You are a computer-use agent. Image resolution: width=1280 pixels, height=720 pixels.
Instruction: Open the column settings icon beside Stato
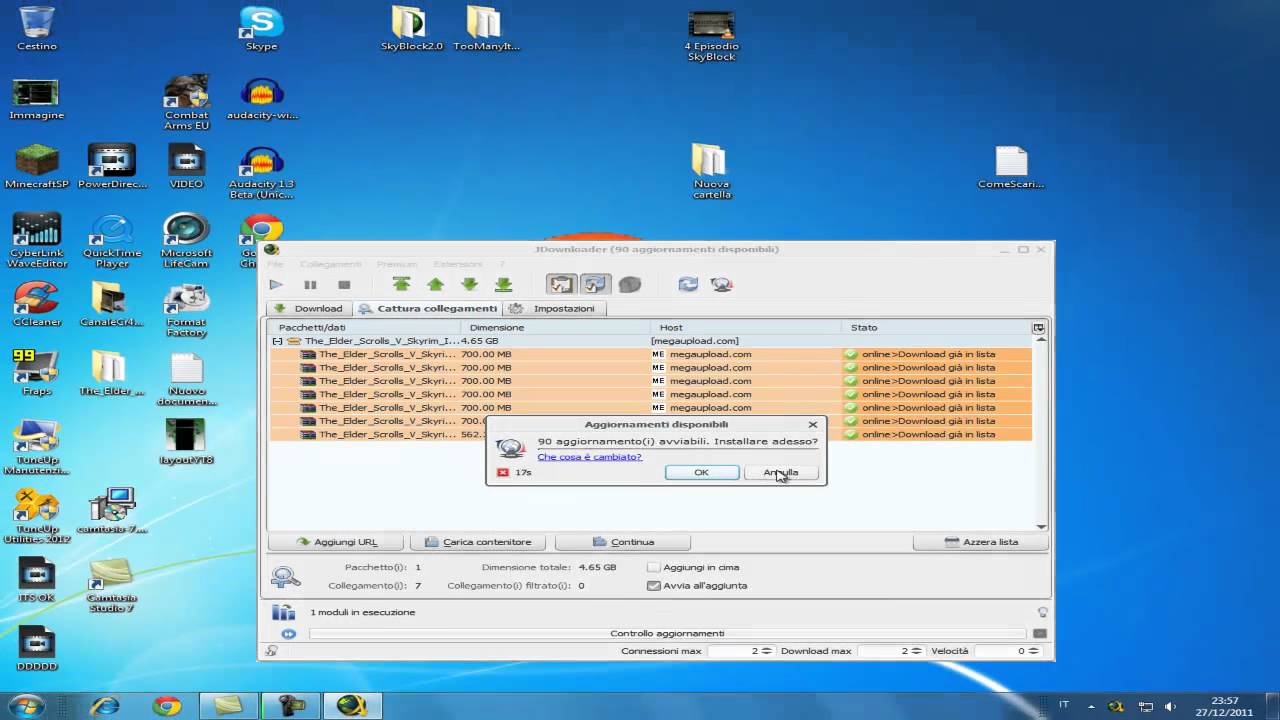[x=1039, y=328]
